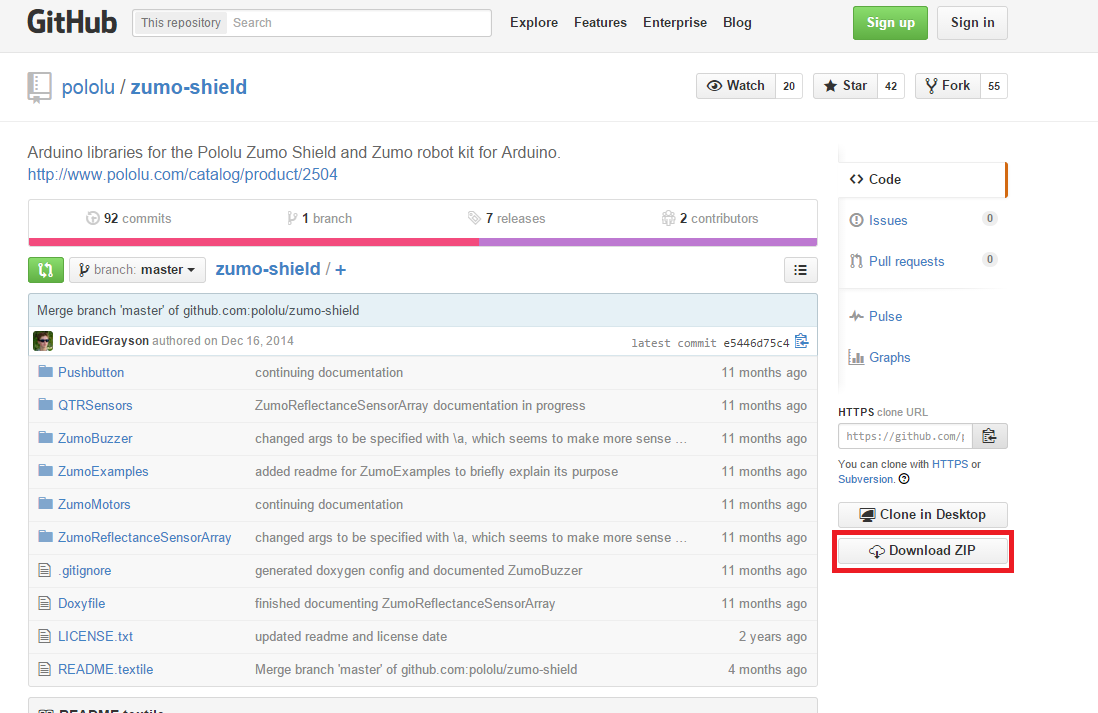The image size is (1098, 713).
Task: Select the Code tab in sidebar
Action: coord(922,179)
